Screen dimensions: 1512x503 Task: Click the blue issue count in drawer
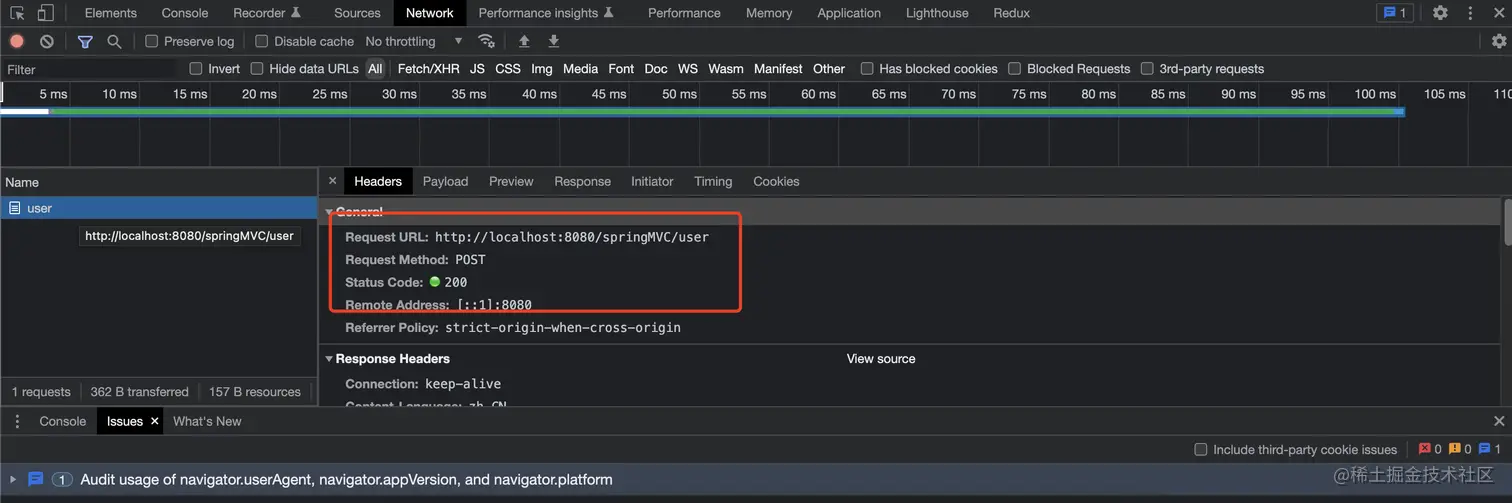point(1490,449)
